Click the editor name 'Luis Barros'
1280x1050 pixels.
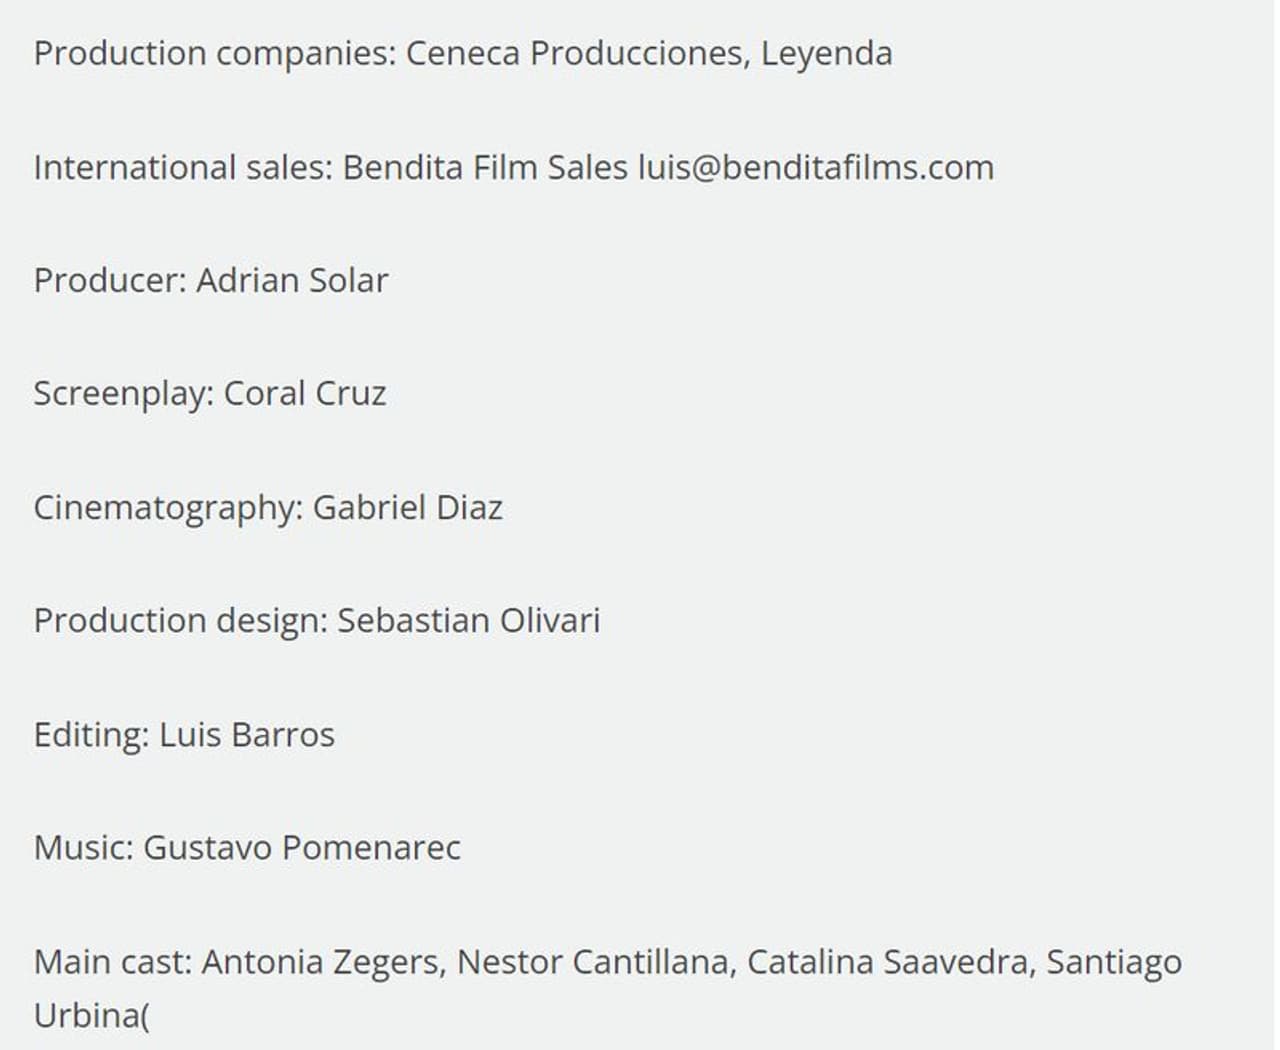[247, 735]
